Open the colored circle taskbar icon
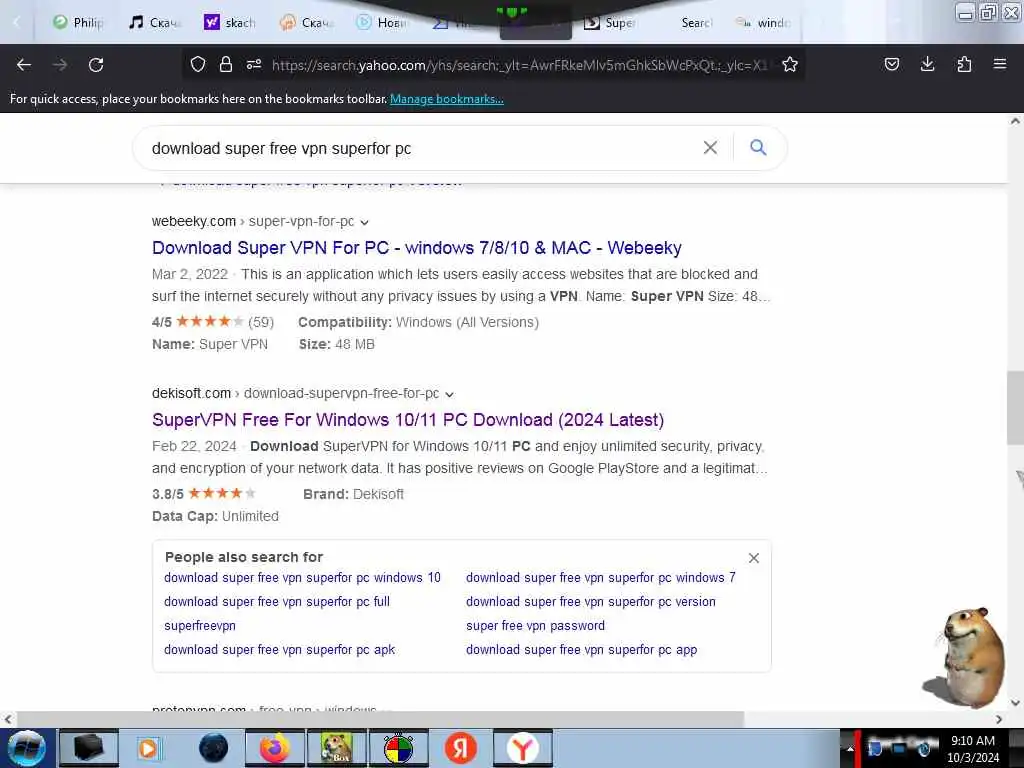The width and height of the screenshot is (1024, 768). tap(398, 748)
